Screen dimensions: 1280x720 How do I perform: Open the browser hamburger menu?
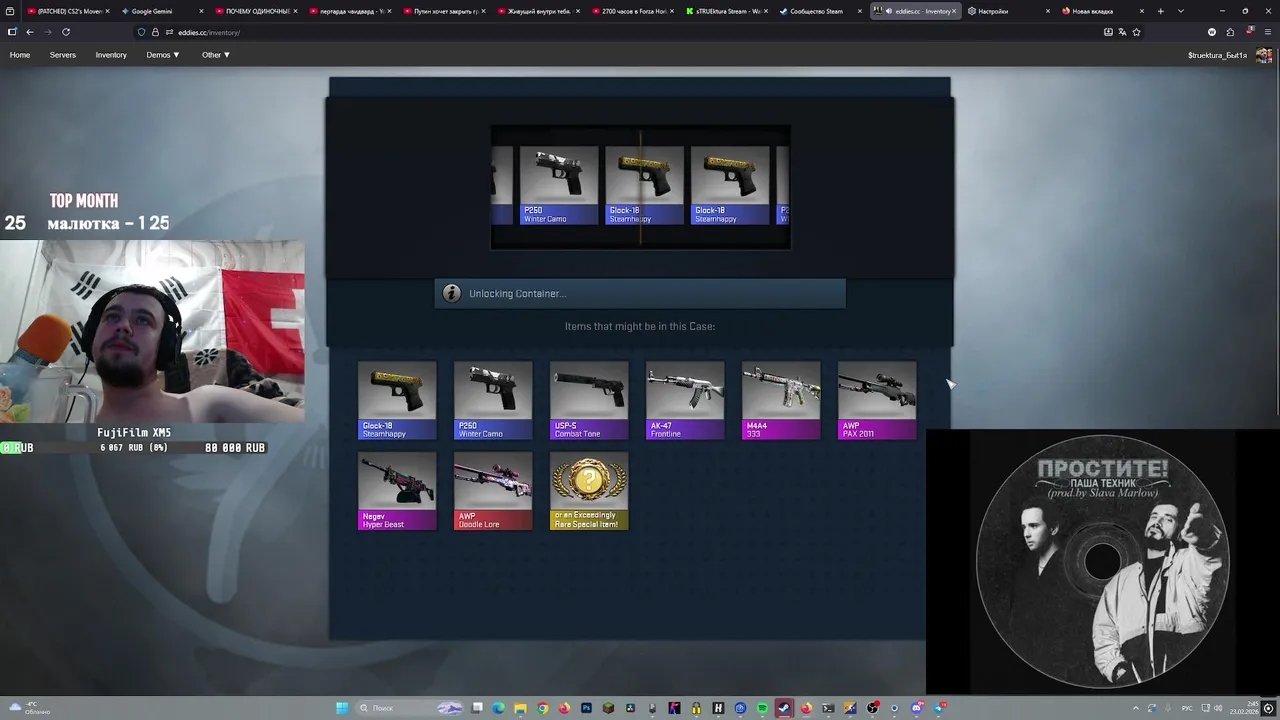click(x=1268, y=32)
